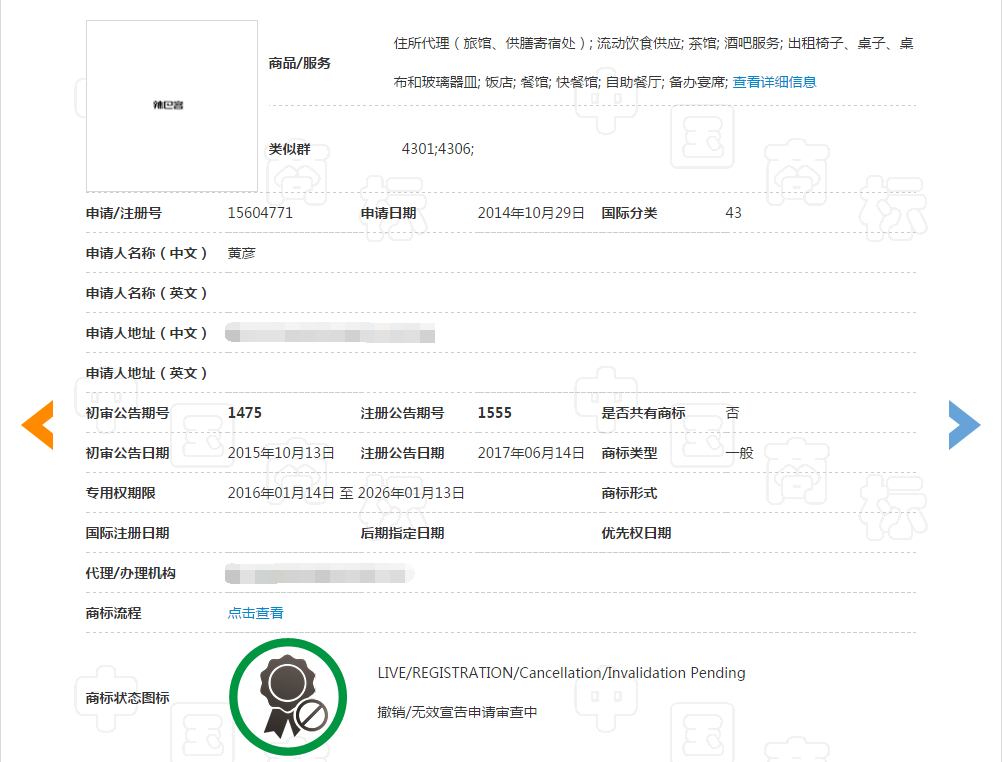Image resolution: width=1002 pixels, height=762 pixels.
Task: Select the 是否共有商标 value 否
Action: 731,411
